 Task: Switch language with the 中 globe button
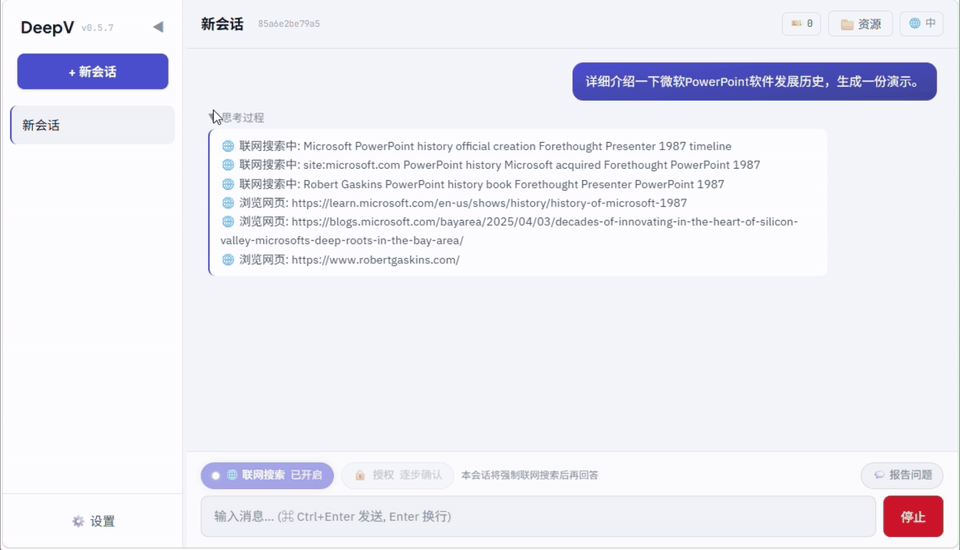tap(921, 24)
